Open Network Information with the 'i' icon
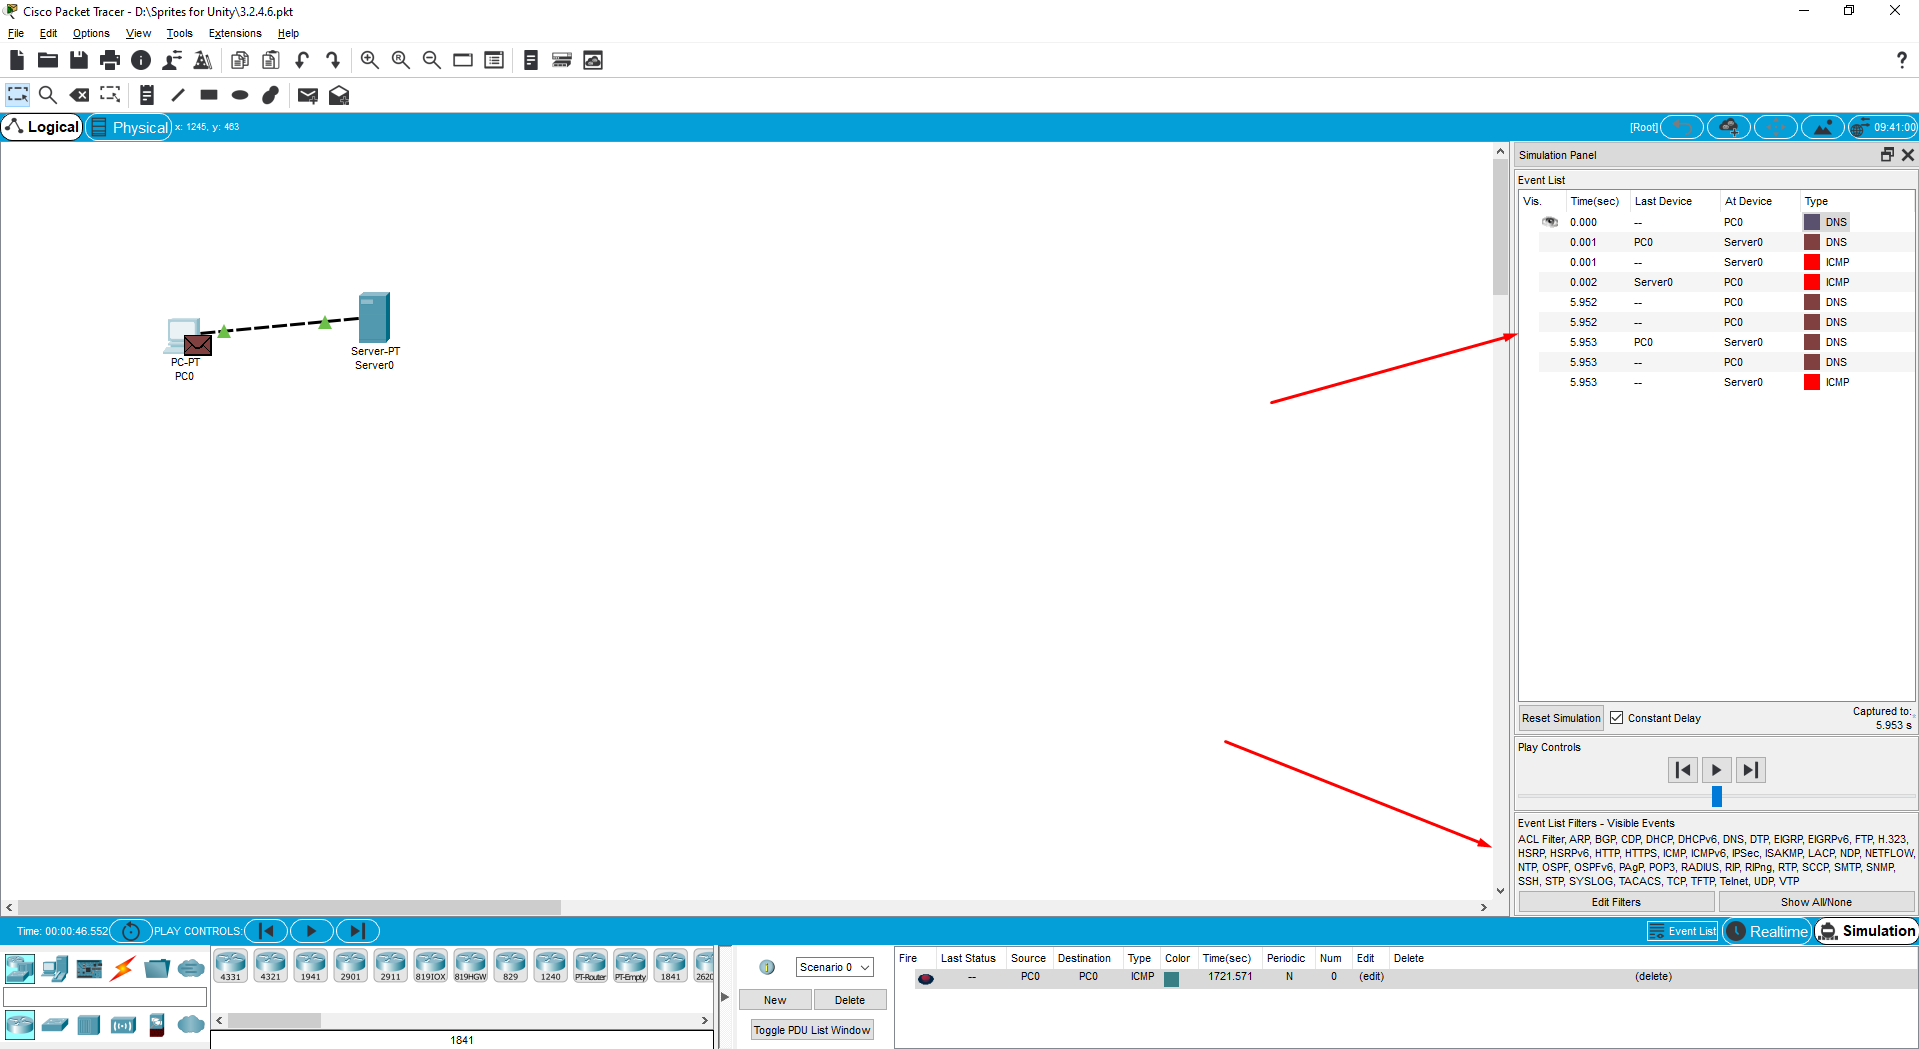This screenshot has width=1919, height=1049. (141, 60)
